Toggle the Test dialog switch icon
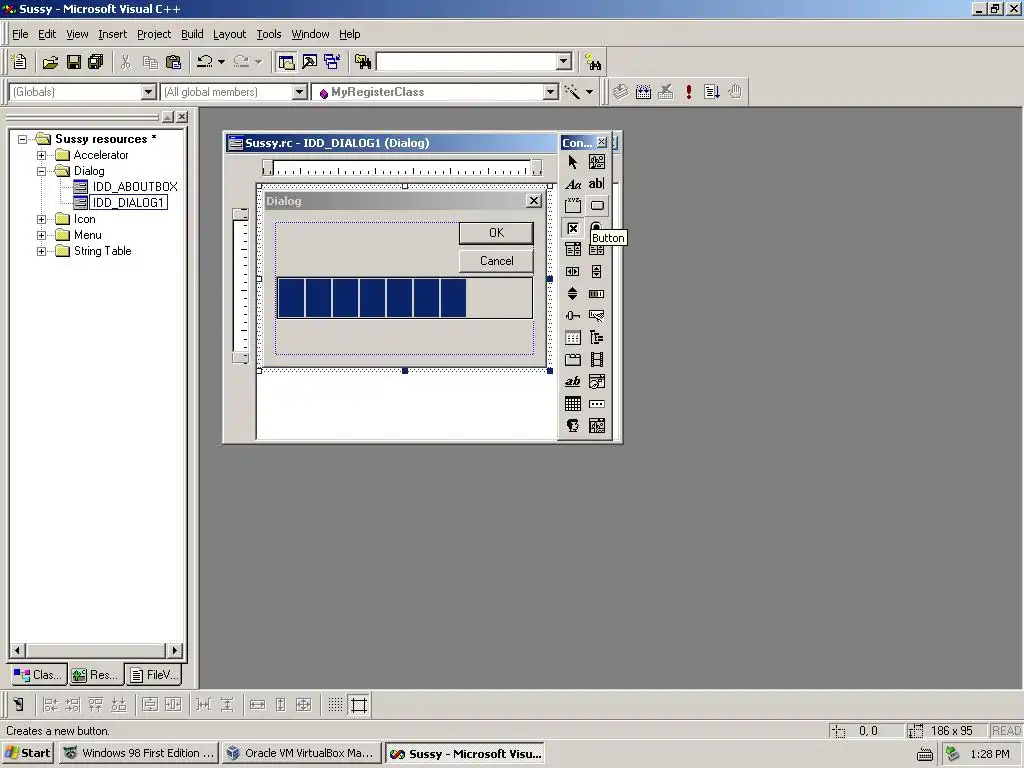The image size is (1024, 768). [18, 705]
